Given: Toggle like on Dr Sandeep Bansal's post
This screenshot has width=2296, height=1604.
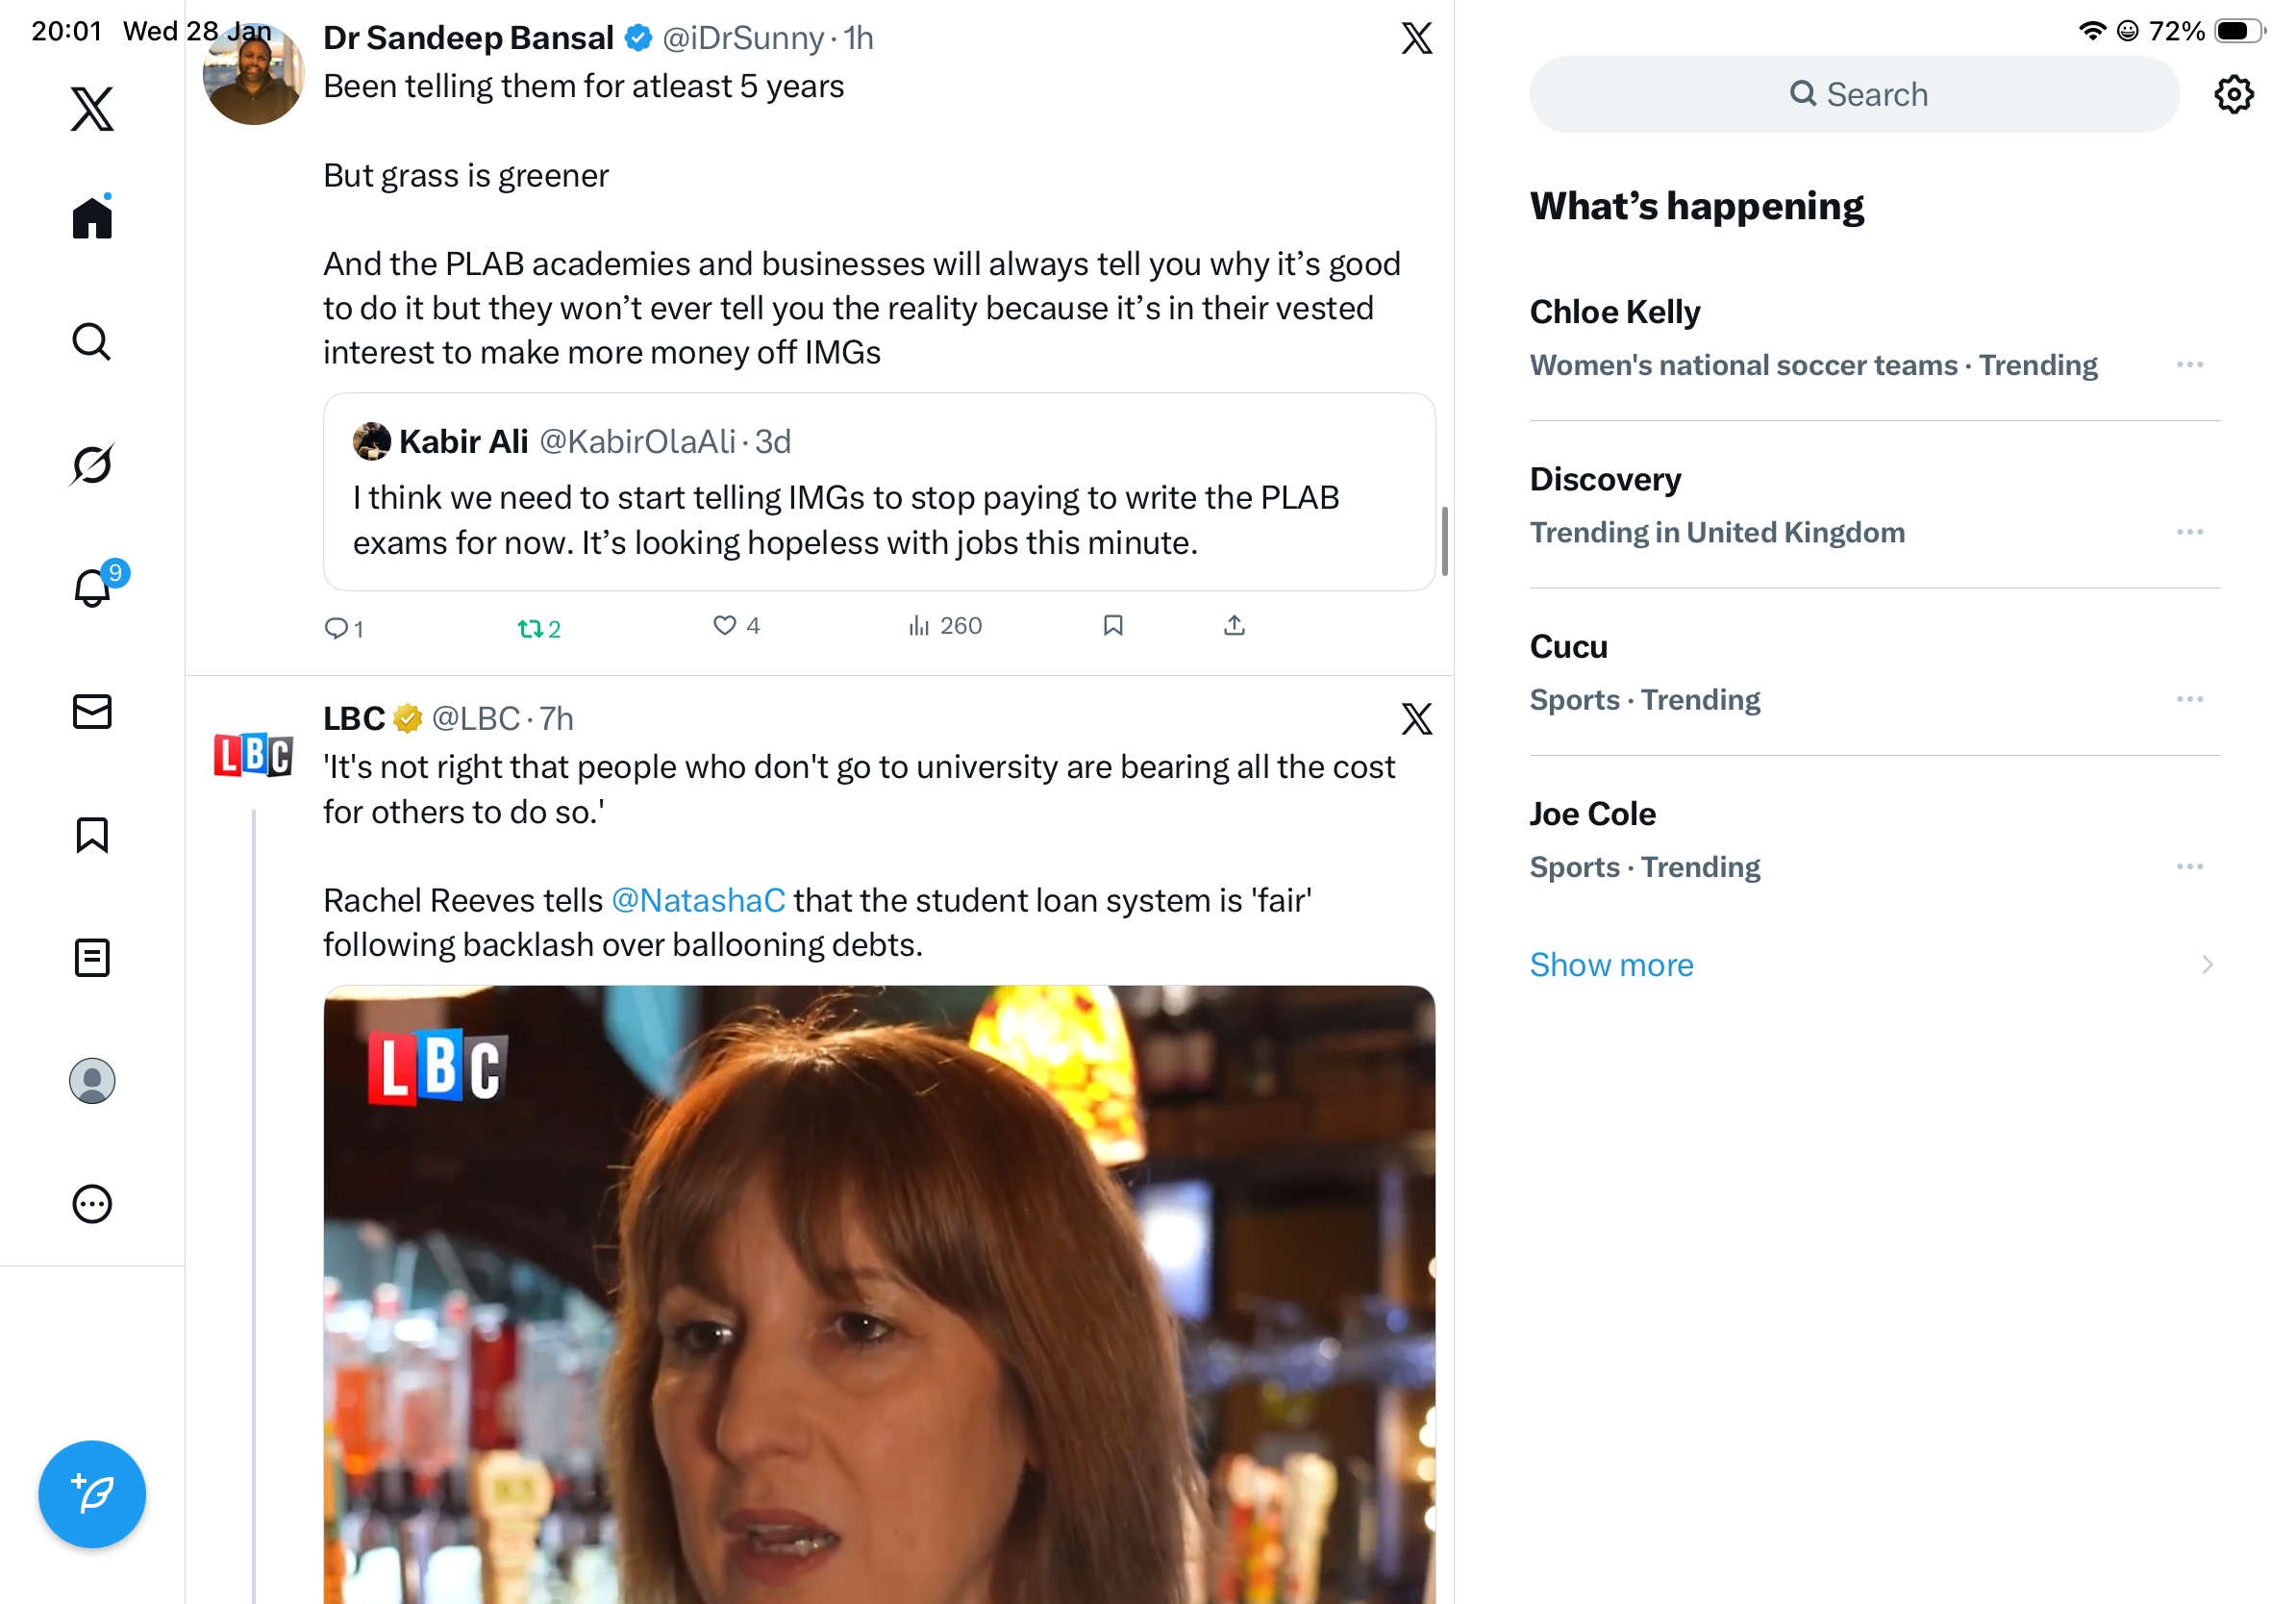Looking at the screenshot, I should tap(724, 625).
